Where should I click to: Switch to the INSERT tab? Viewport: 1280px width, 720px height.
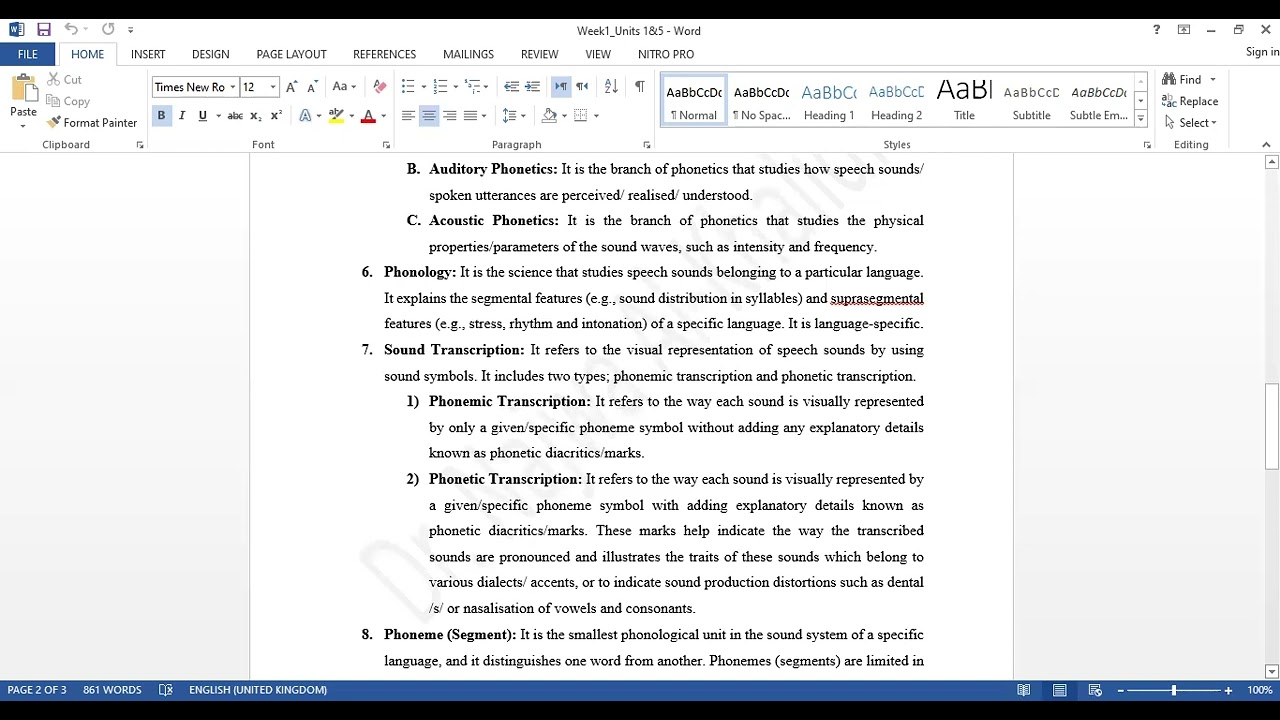(148, 54)
